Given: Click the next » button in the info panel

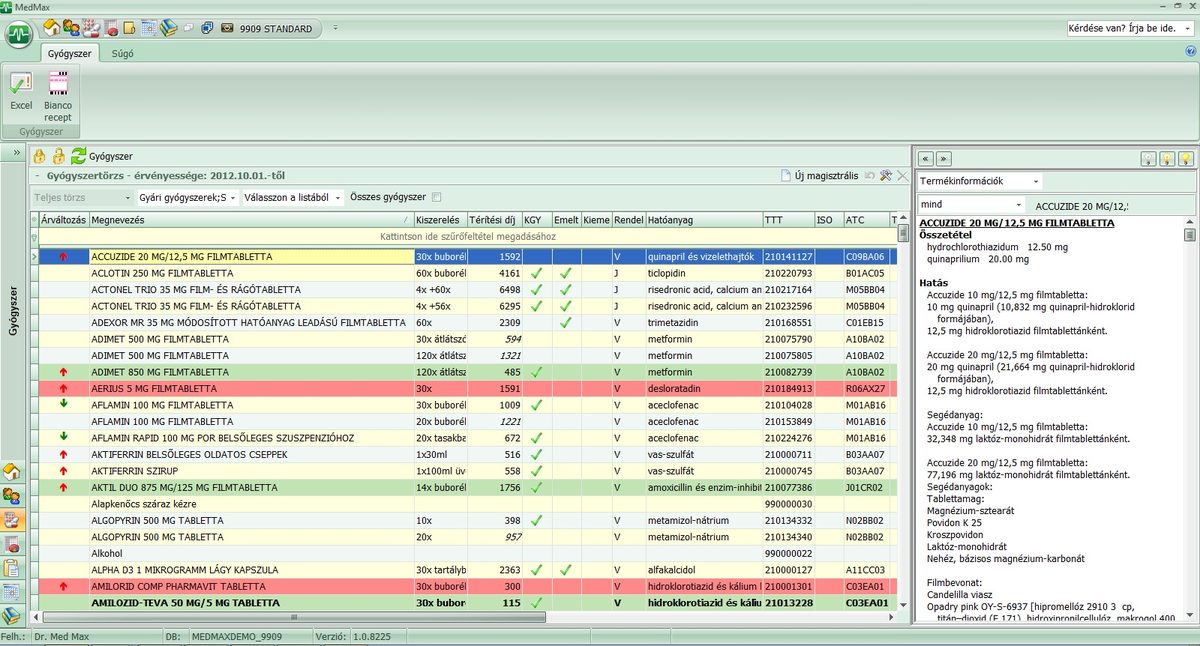Looking at the screenshot, I should pyautogui.click(x=943, y=158).
